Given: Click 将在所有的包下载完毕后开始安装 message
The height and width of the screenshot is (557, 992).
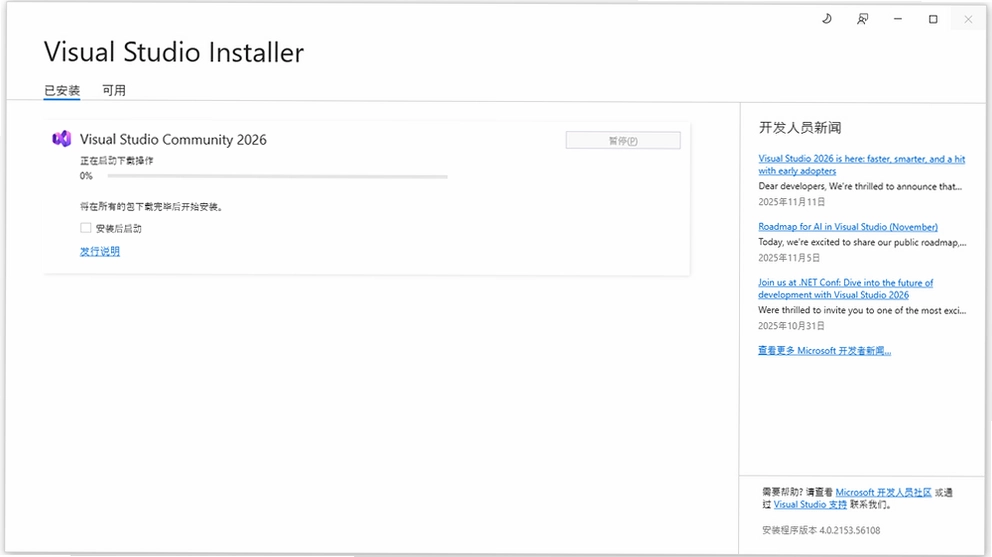Looking at the screenshot, I should [x=151, y=207].
